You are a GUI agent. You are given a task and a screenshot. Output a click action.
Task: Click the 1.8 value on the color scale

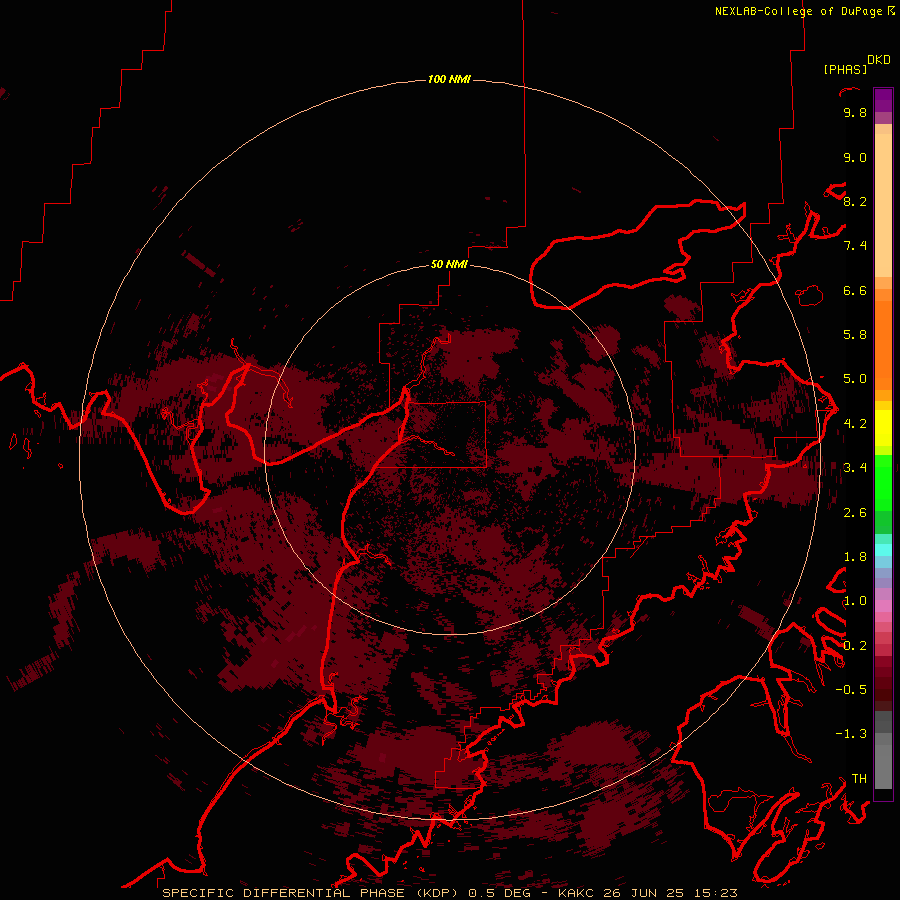click(x=855, y=557)
